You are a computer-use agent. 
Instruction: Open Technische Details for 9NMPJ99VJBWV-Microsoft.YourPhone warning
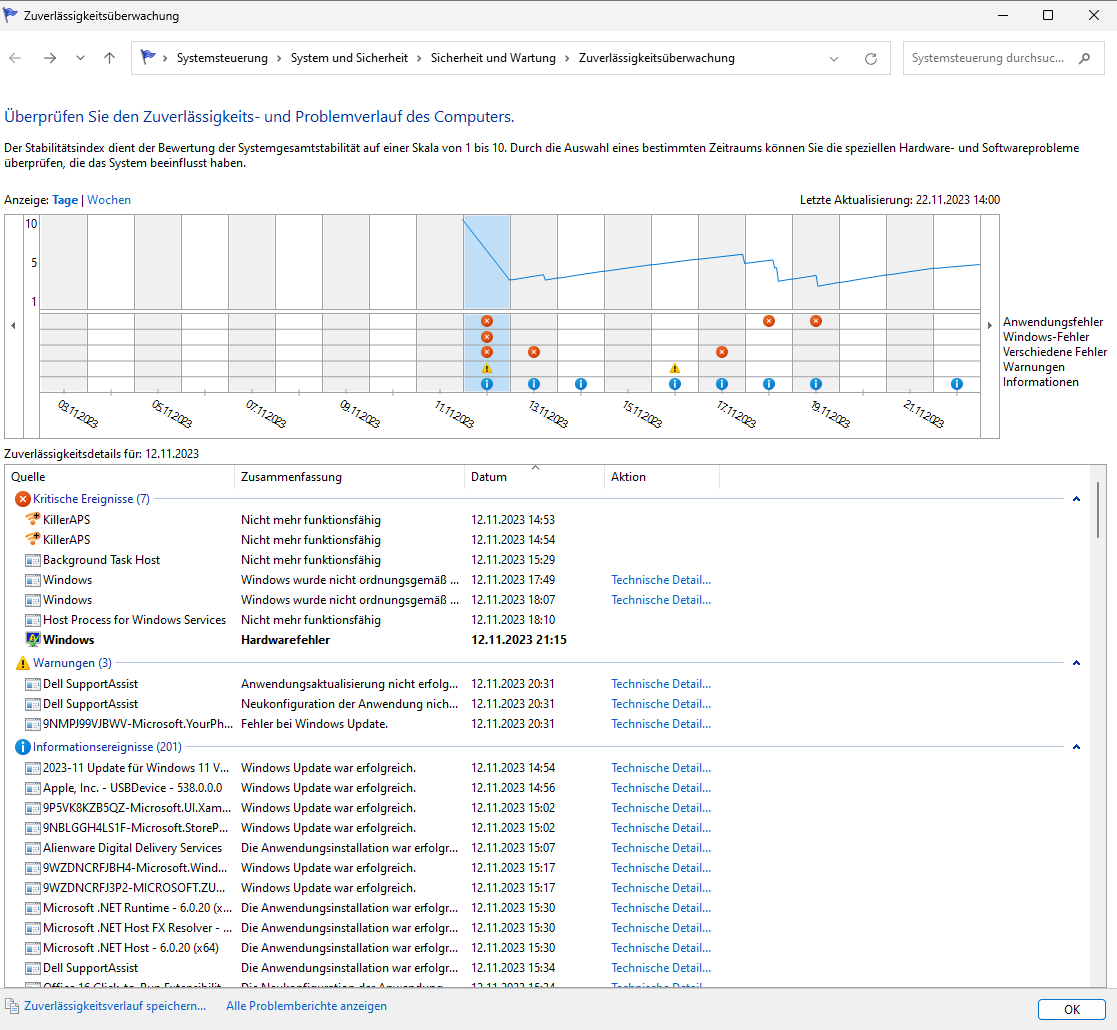click(661, 724)
